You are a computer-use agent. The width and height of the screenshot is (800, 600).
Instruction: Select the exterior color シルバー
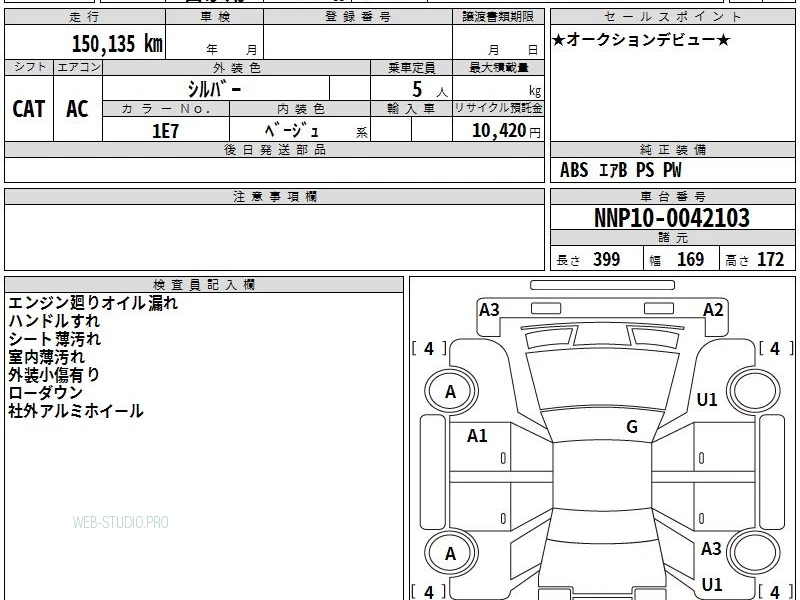pos(214,89)
